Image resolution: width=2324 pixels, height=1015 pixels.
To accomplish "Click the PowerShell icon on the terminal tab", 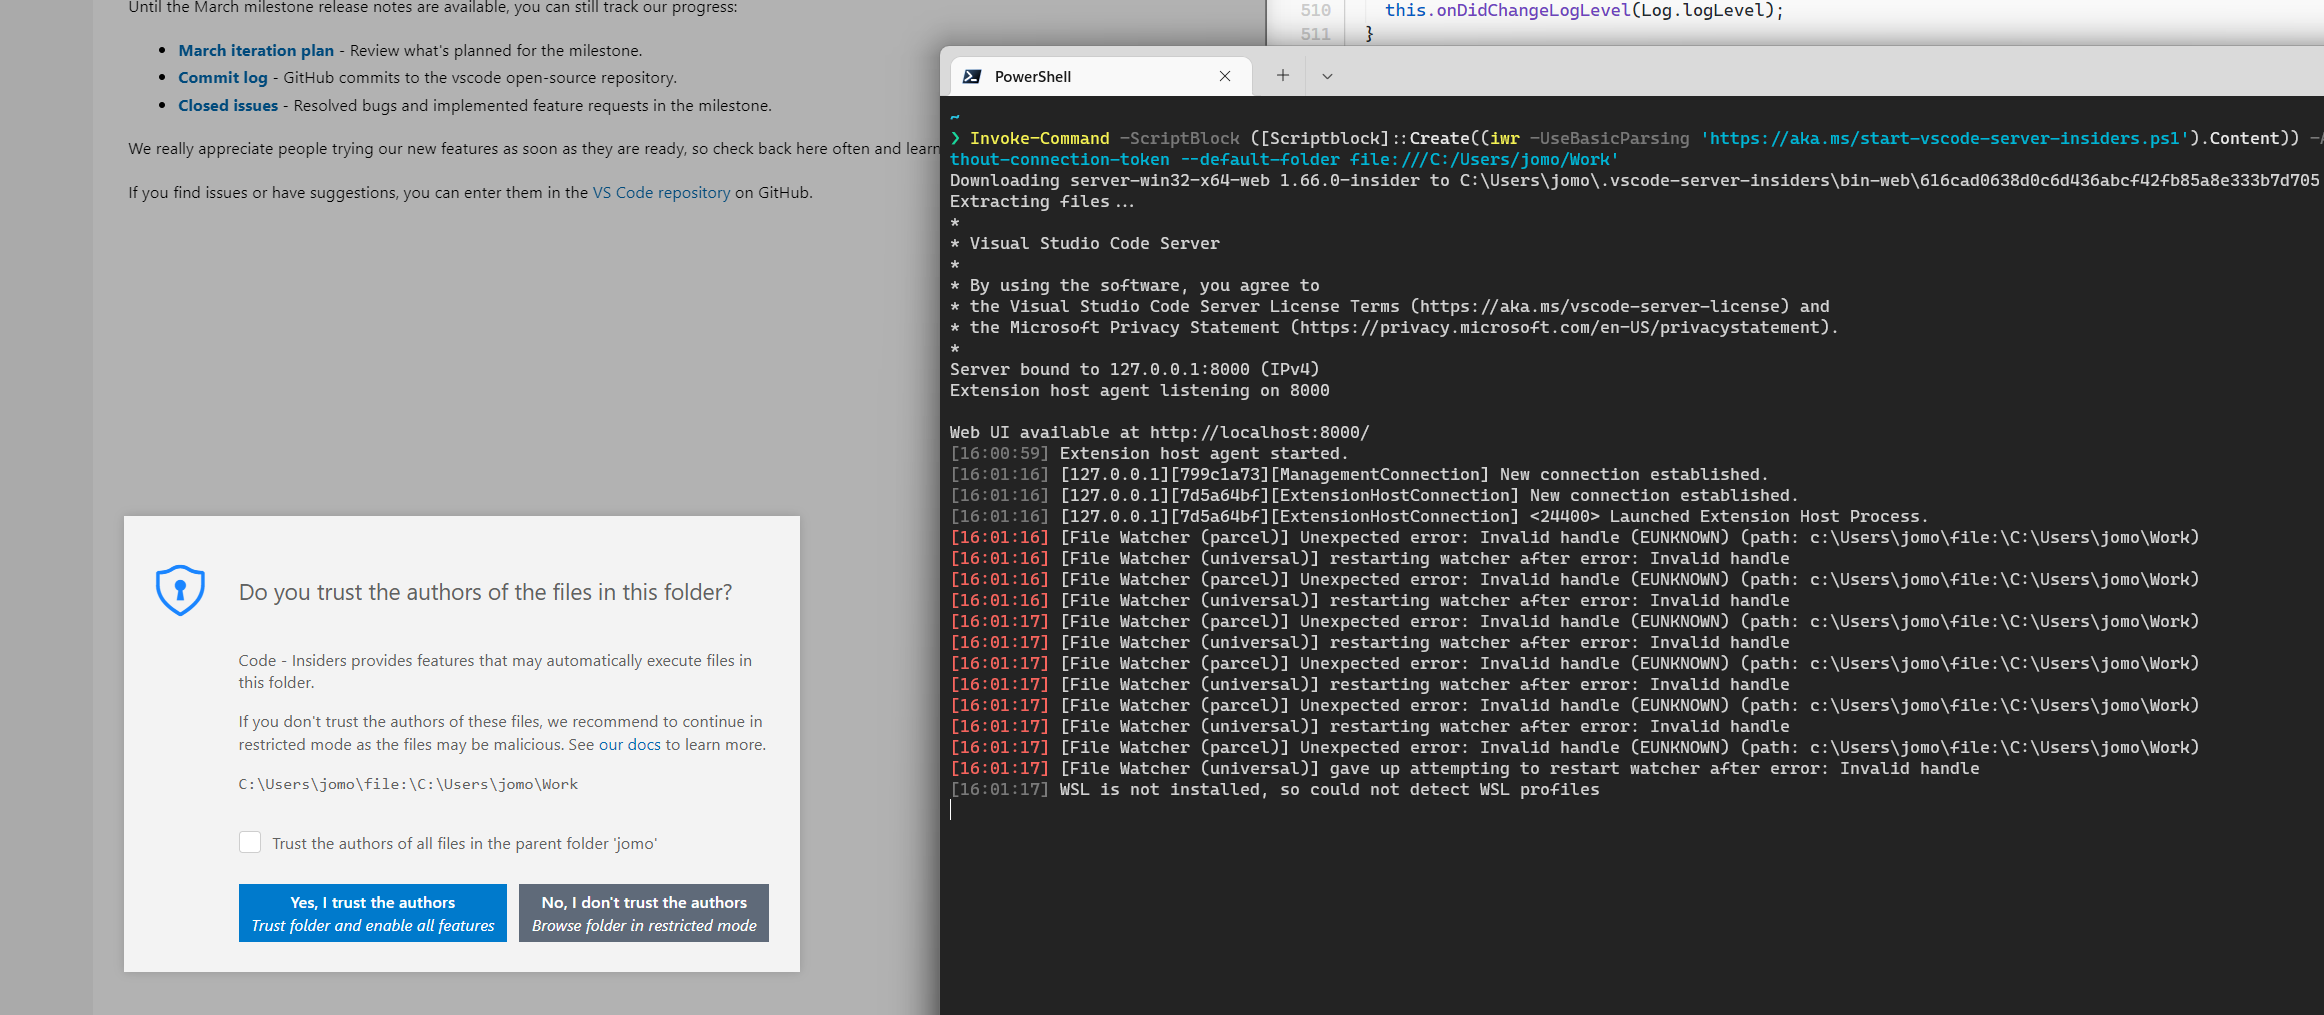I will click(971, 75).
